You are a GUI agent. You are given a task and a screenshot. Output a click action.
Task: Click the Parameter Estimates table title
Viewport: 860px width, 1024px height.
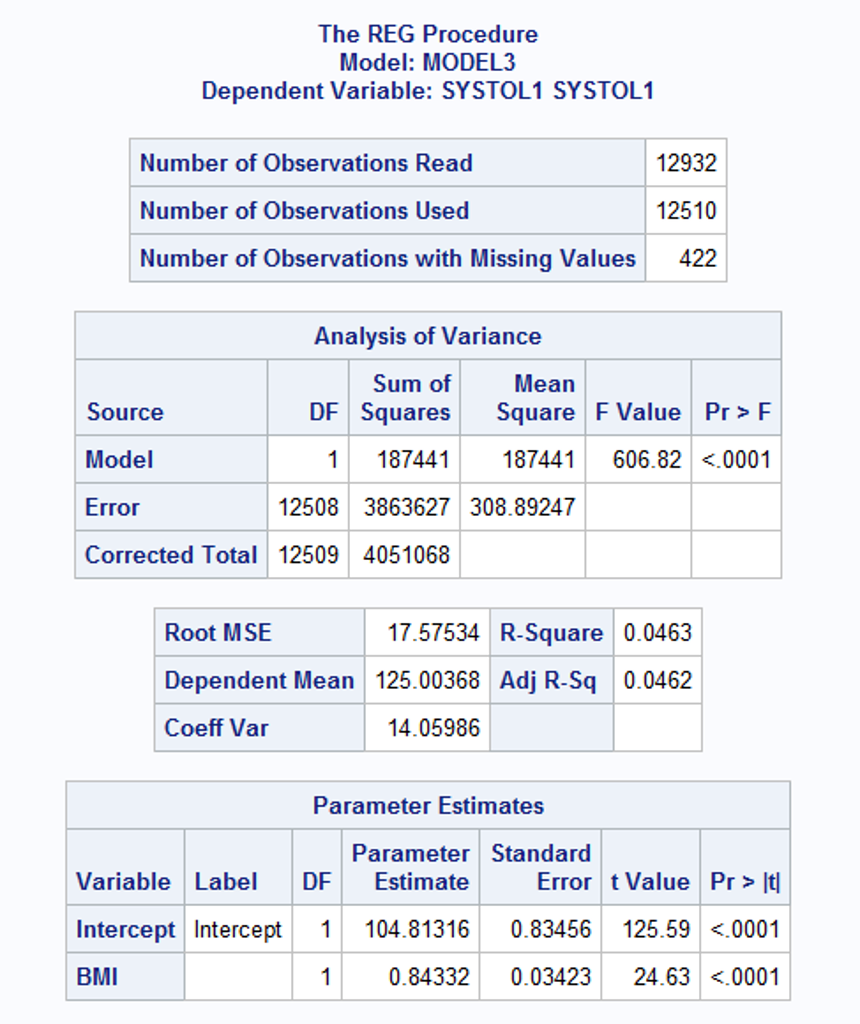coord(428,805)
